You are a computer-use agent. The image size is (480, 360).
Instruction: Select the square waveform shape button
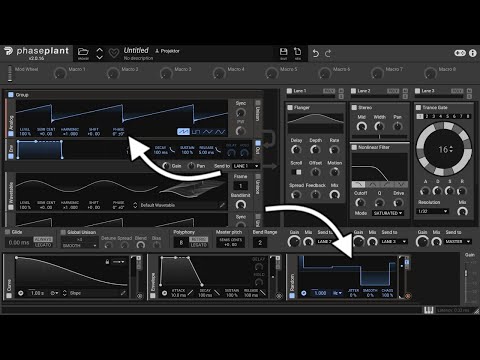coord(196,132)
